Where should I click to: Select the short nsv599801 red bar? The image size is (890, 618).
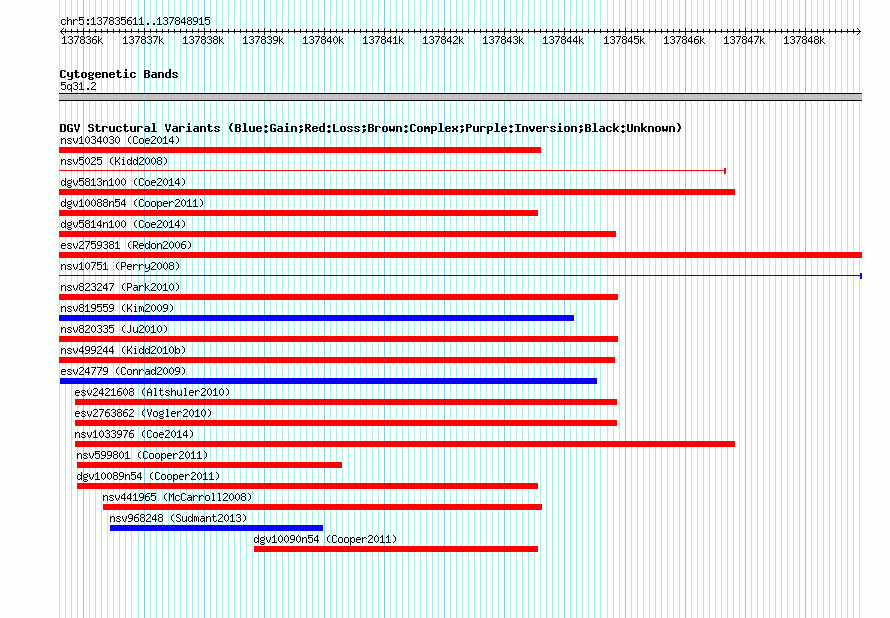pyautogui.click(x=209, y=465)
